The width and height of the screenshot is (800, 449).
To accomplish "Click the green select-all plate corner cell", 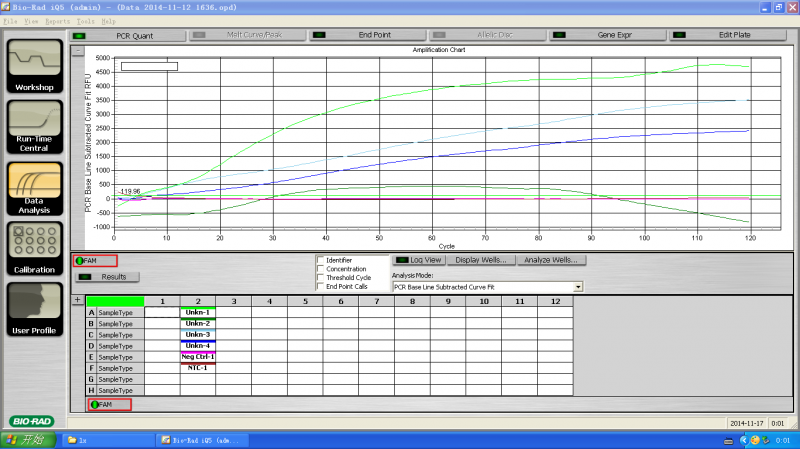I will pos(115,302).
